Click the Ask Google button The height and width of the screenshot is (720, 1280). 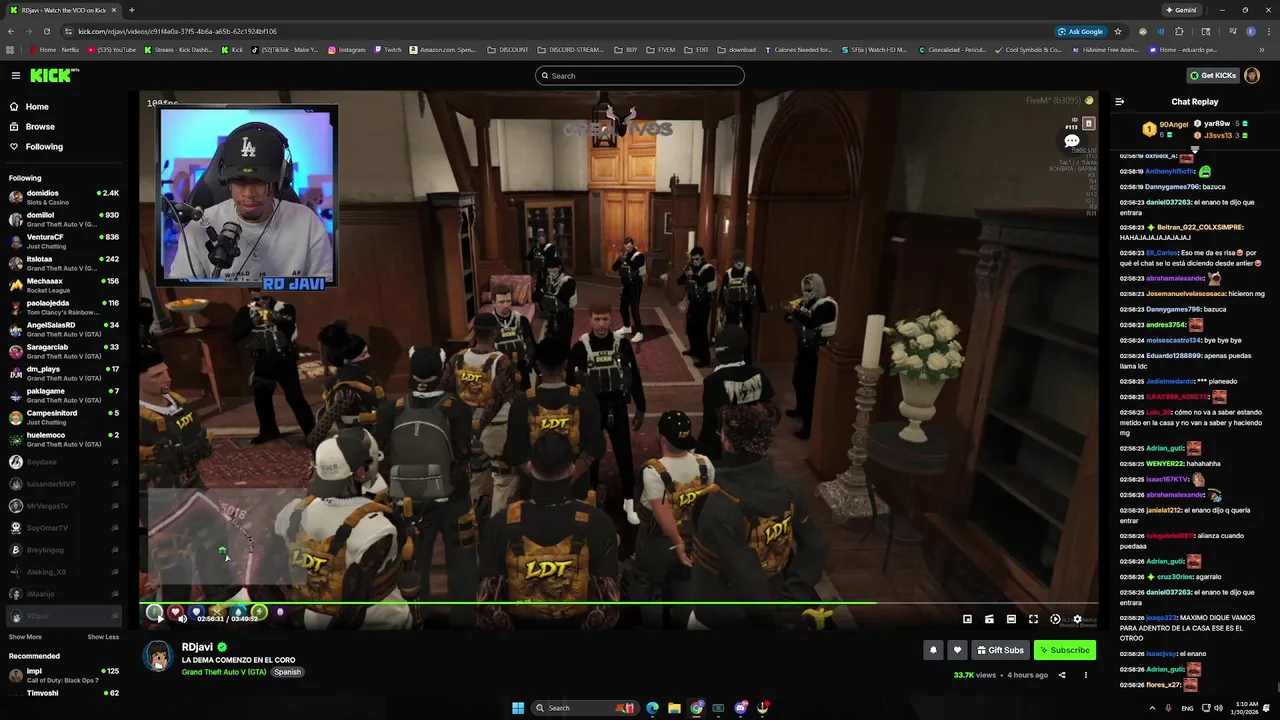pos(1081,31)
